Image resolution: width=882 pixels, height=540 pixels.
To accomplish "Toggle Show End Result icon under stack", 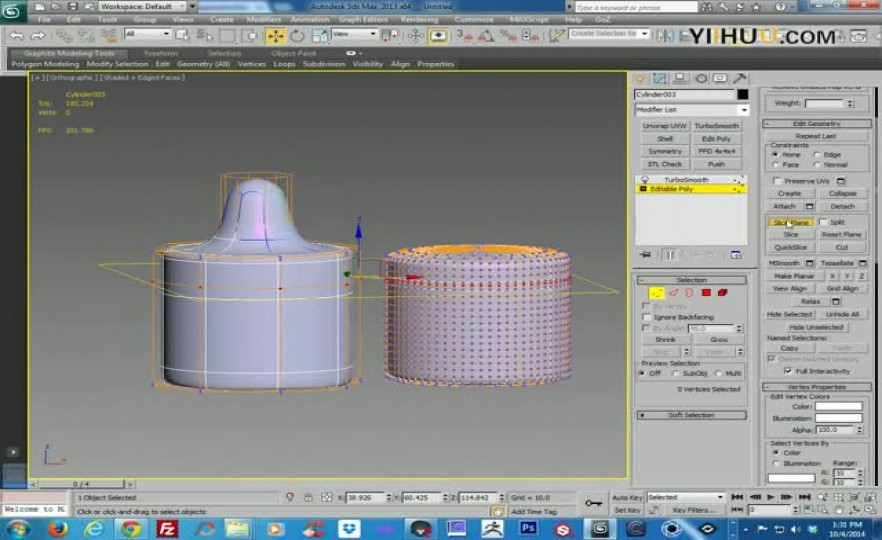I will [670, 255].
